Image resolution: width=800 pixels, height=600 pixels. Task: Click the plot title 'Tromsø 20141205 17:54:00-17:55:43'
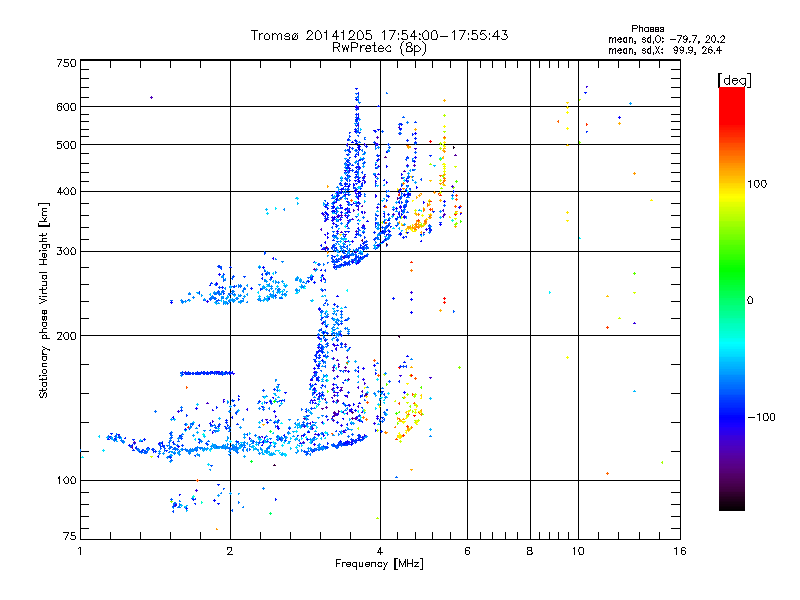point(379,35)
